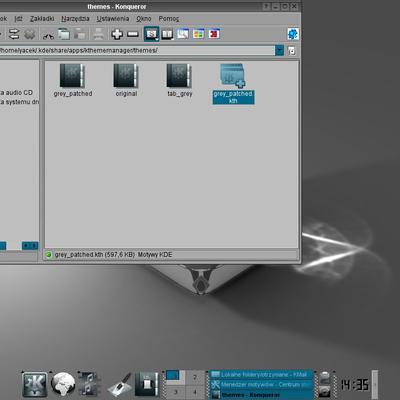Switch to virtual desktop 3
Viewport: 400px width, 400px height.
(x=175, y=391)
